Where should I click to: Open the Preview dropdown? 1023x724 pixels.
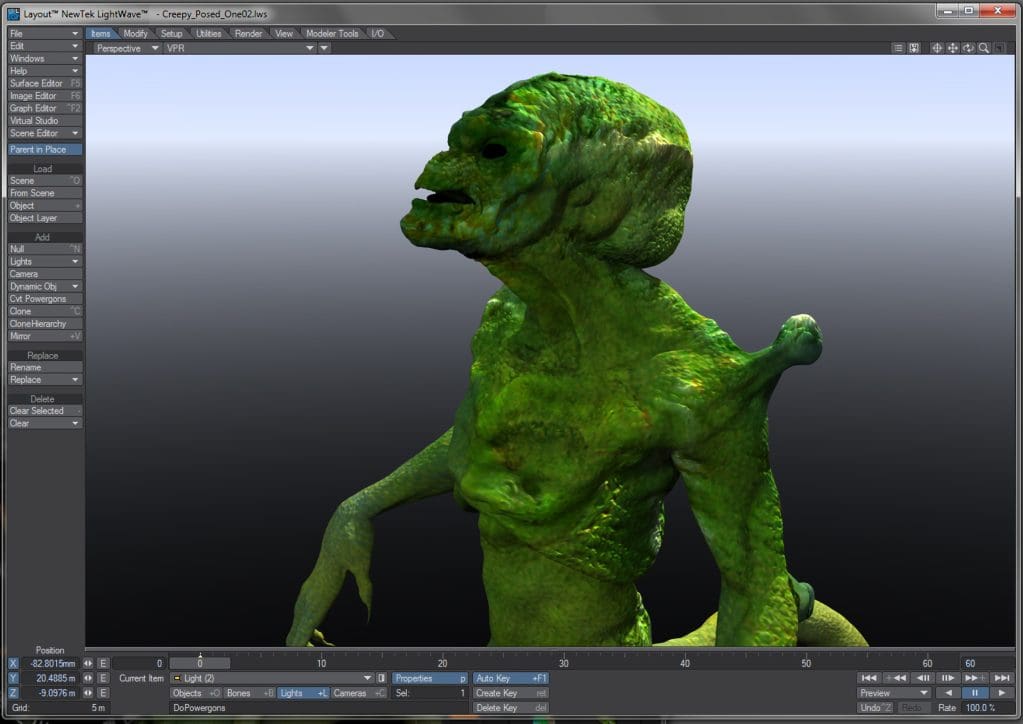[894, 693]
